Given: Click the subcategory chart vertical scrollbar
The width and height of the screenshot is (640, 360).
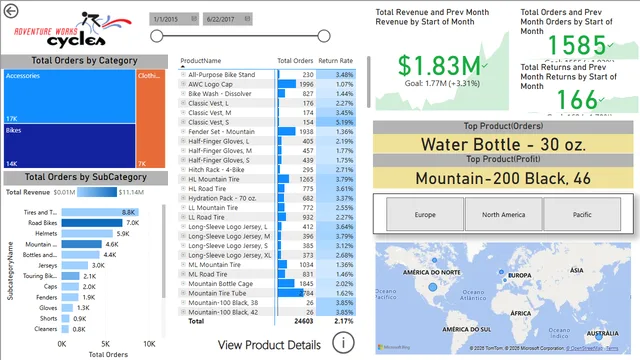Looking at the screenshot, I should click(164, 251).
